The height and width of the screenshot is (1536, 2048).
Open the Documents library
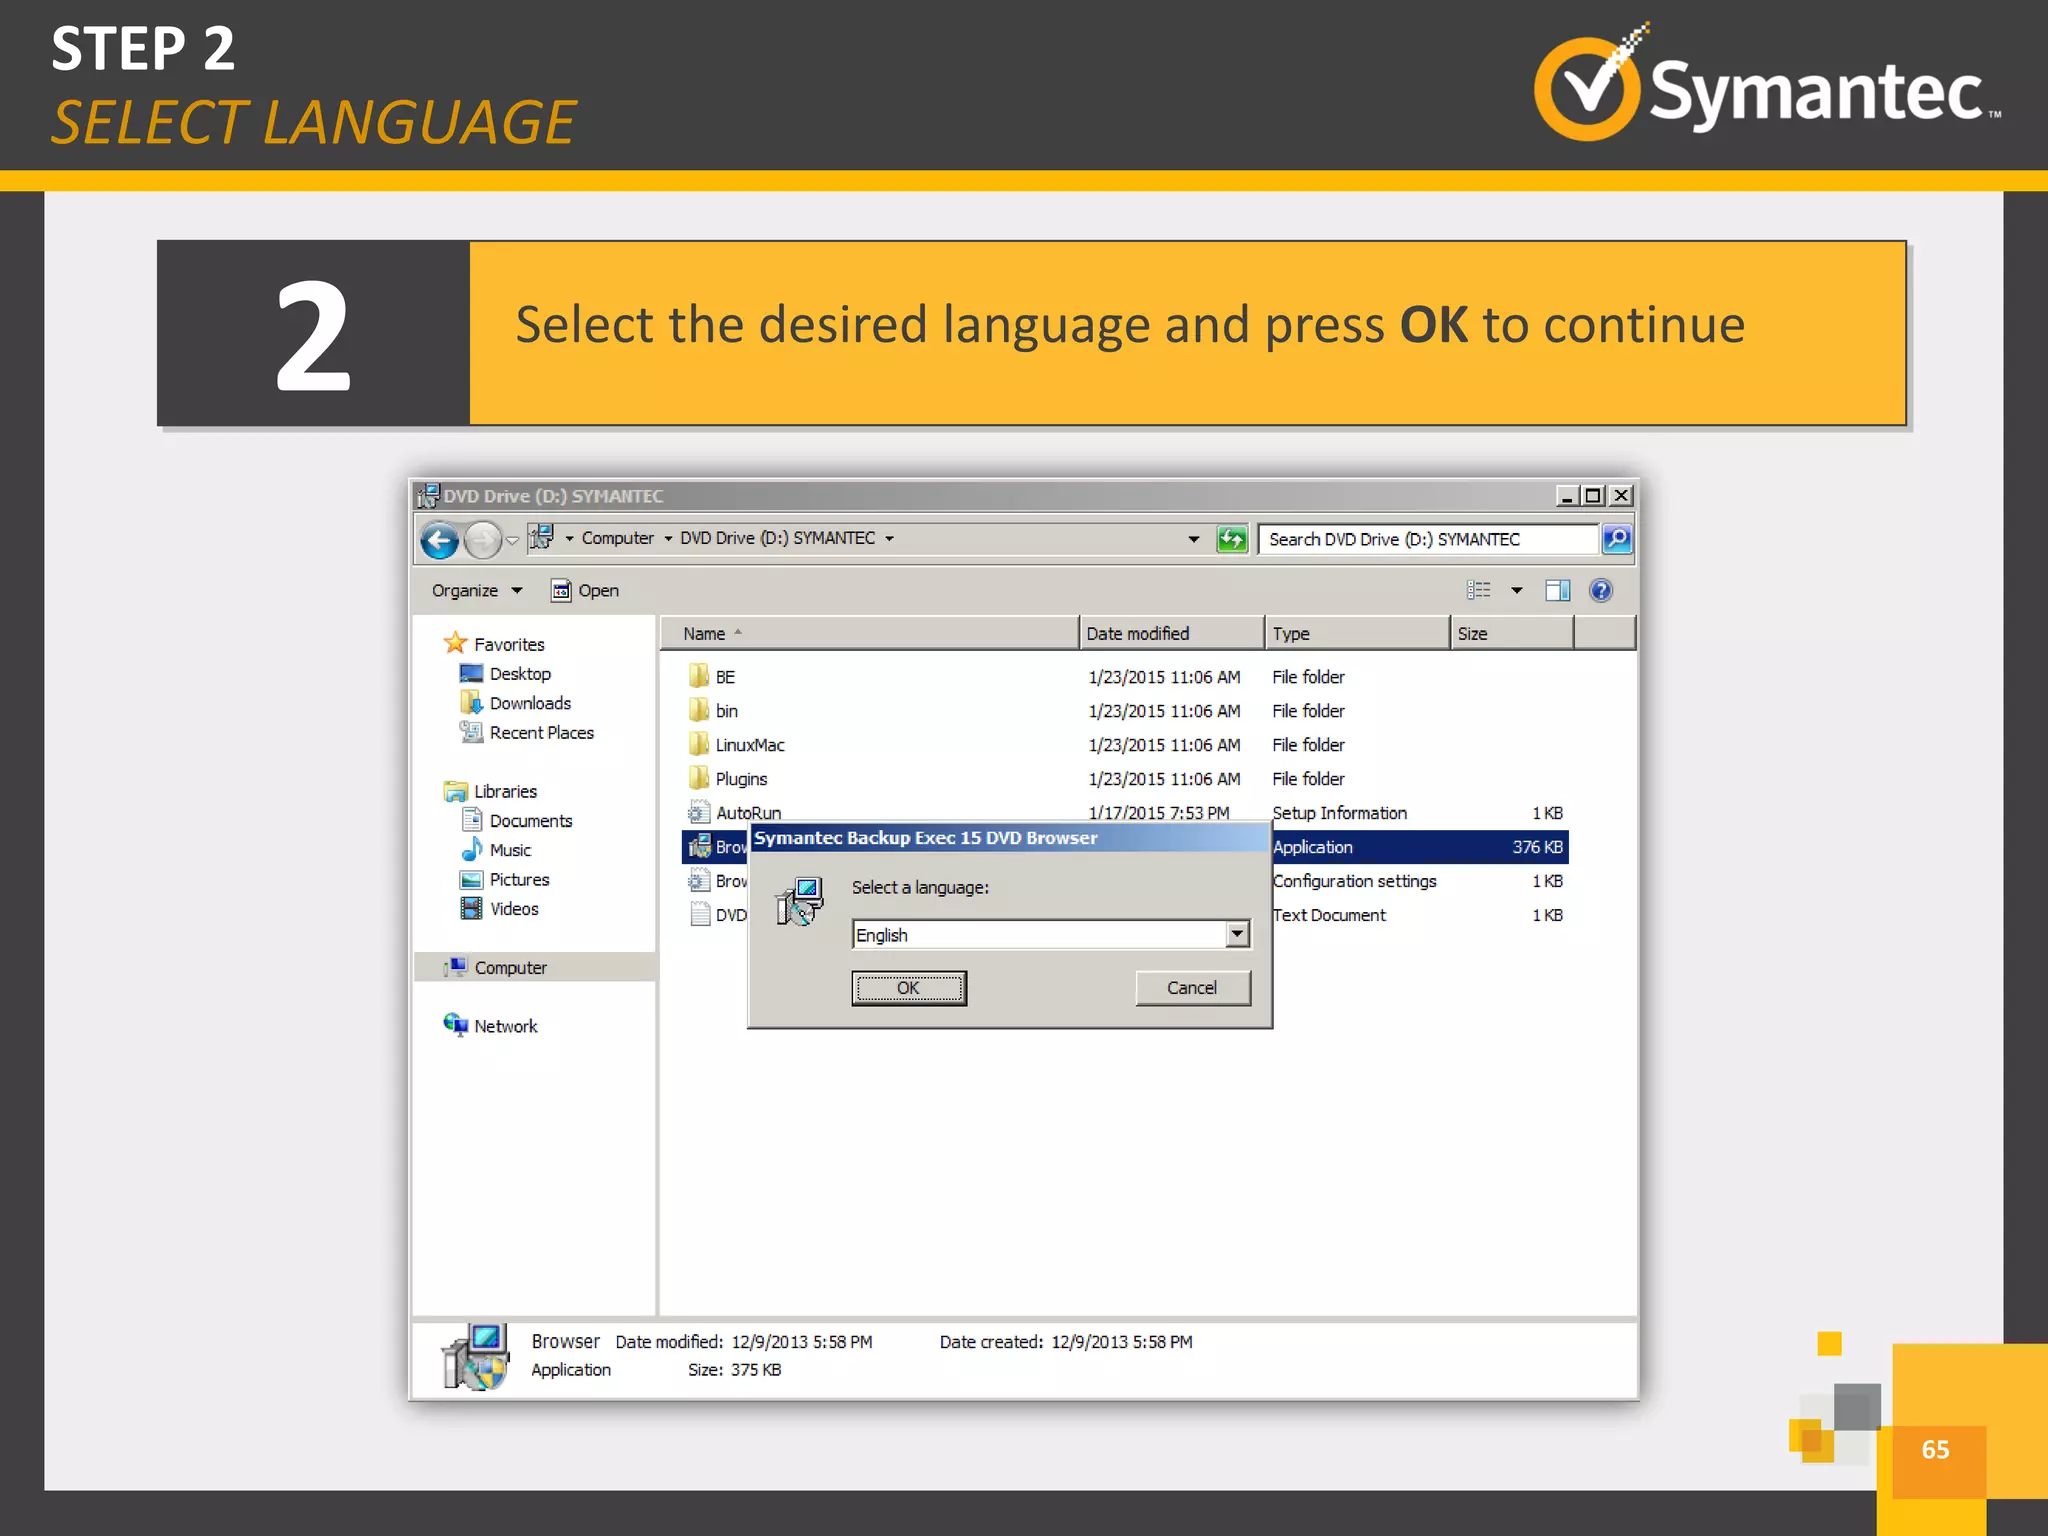coord(530,821)
